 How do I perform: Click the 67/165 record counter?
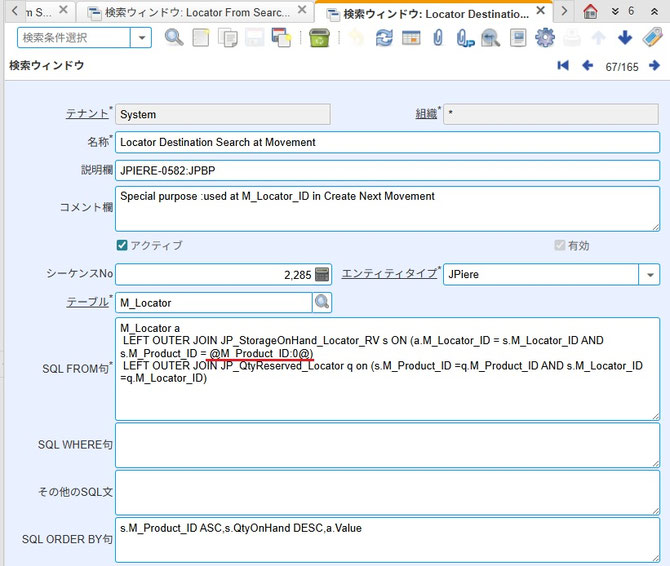(622, 67)
